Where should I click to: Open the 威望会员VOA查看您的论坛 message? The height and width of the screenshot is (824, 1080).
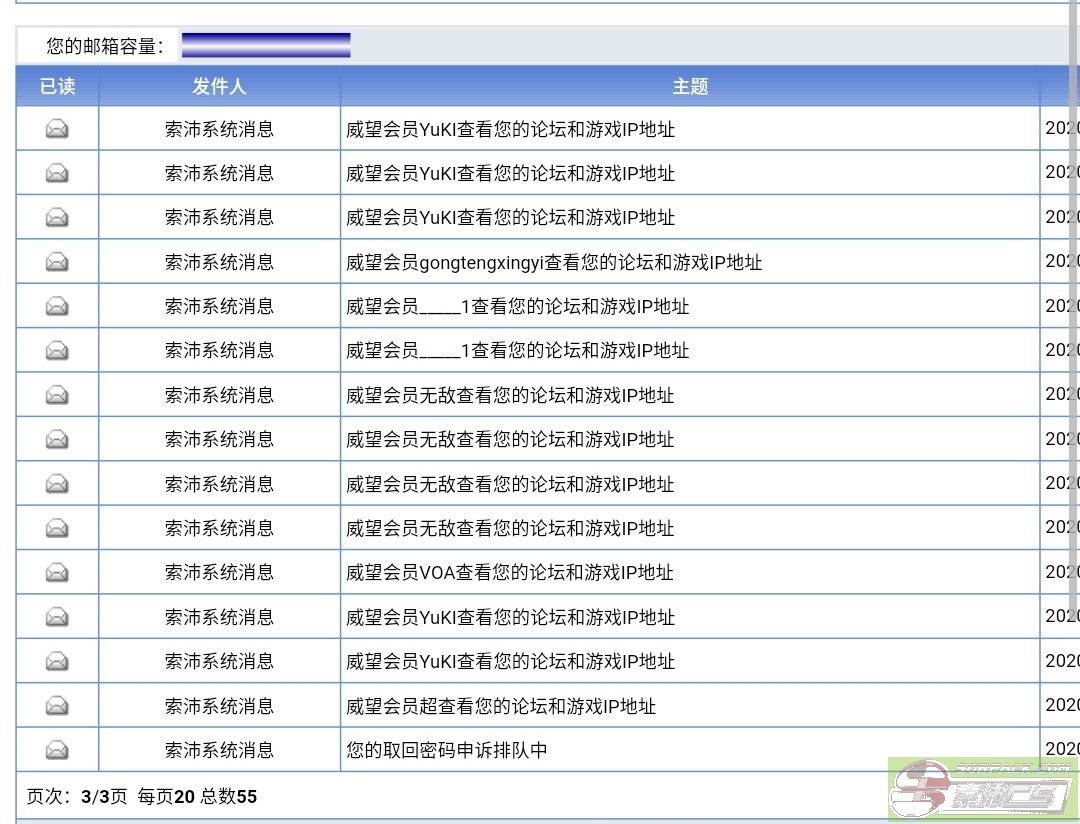[510, 573]
